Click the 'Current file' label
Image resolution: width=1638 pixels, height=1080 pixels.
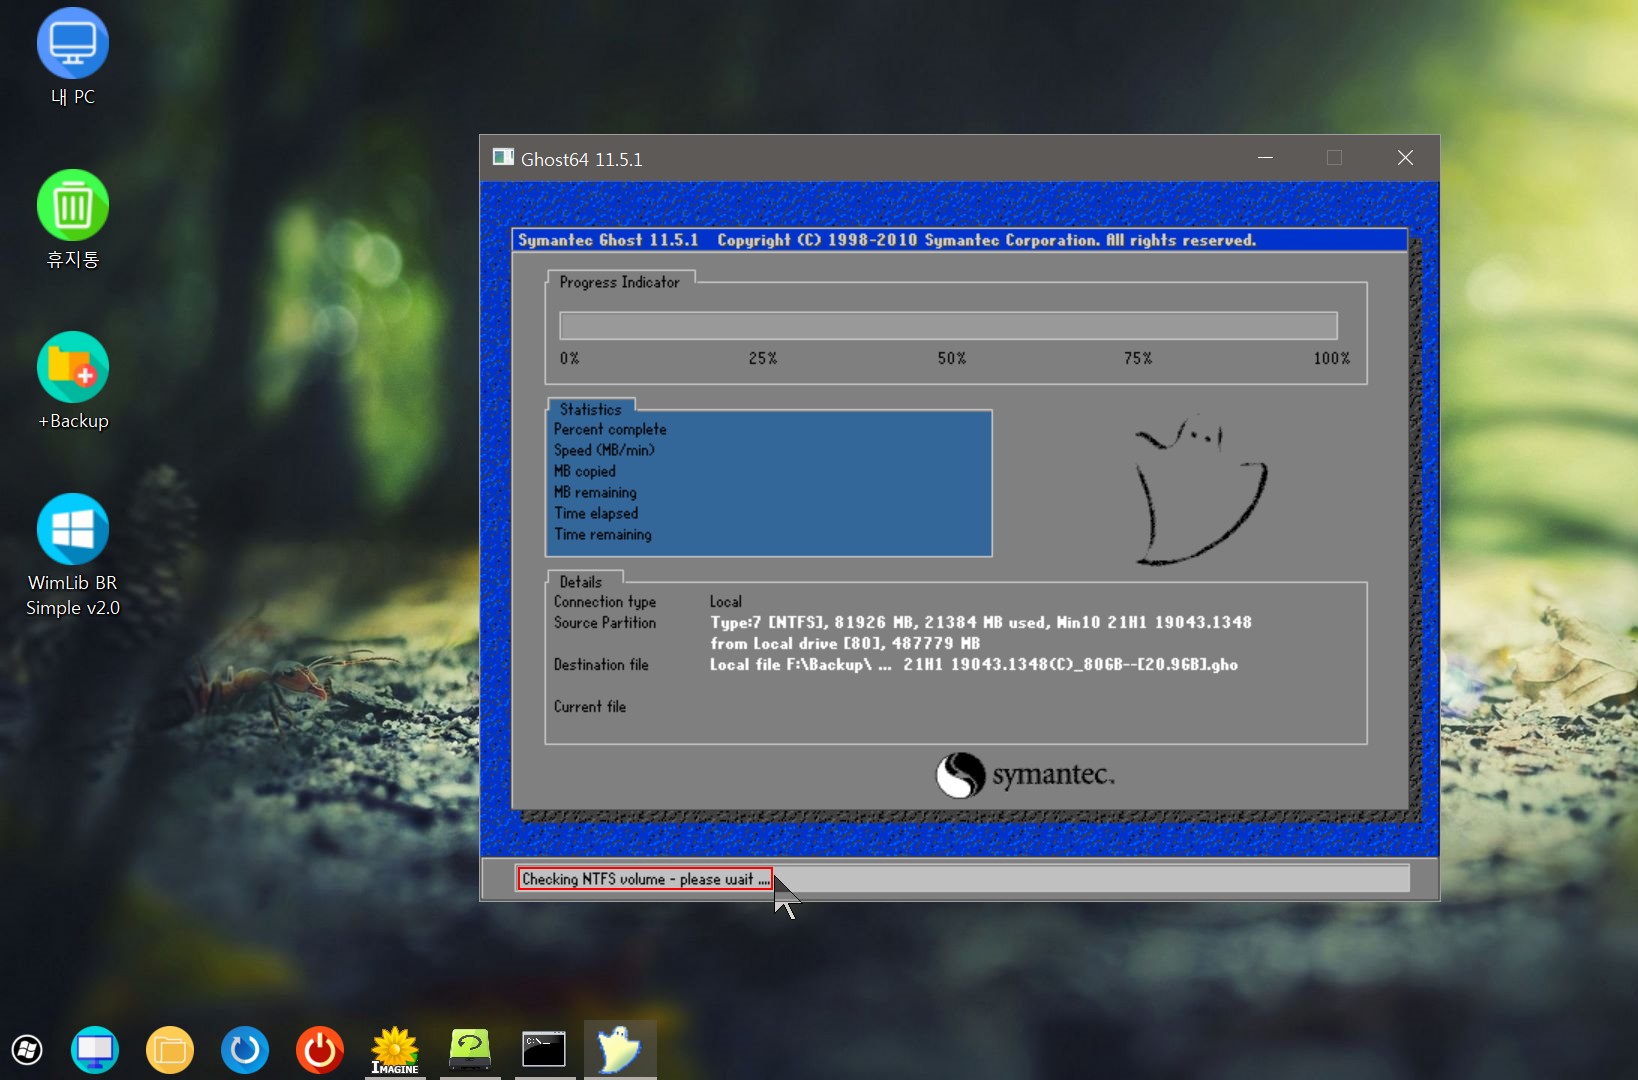[x=590, y=706]
